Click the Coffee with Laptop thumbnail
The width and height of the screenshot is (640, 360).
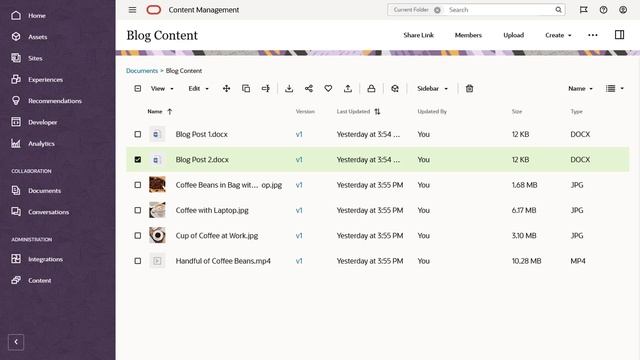tap(157, 210)
